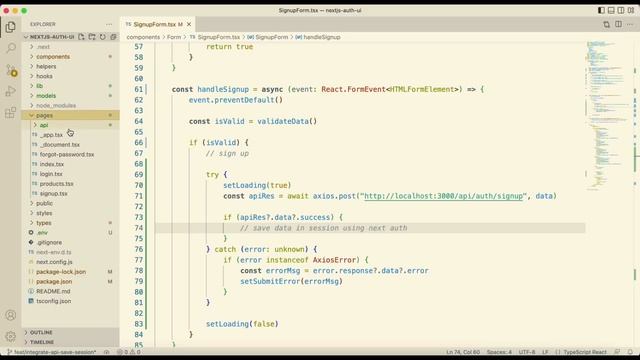Toggle bottom panel visibility

pyautogui.click(x=611, y=10)
